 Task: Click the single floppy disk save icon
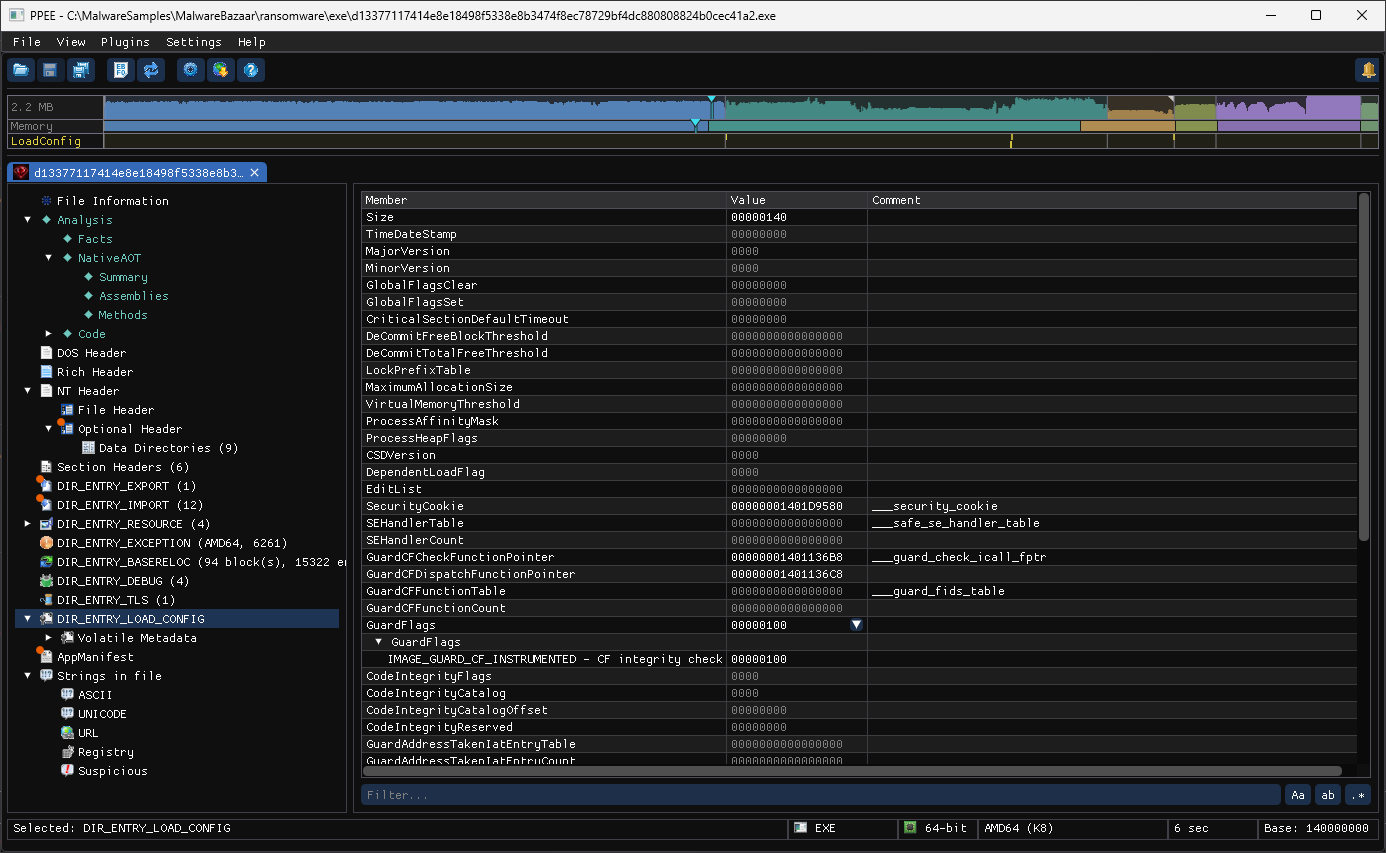pyautogui.click(x=50, y=70)
